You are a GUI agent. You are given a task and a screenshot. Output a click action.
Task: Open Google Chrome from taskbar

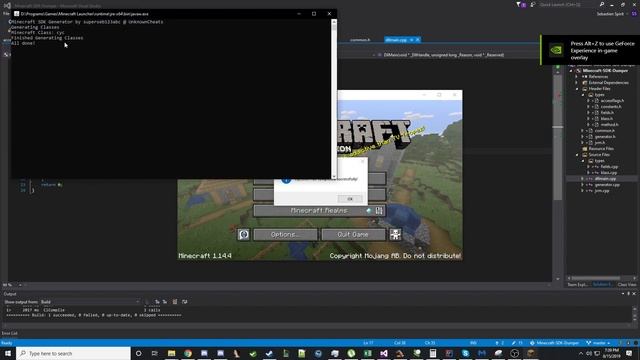click(188, 353)
